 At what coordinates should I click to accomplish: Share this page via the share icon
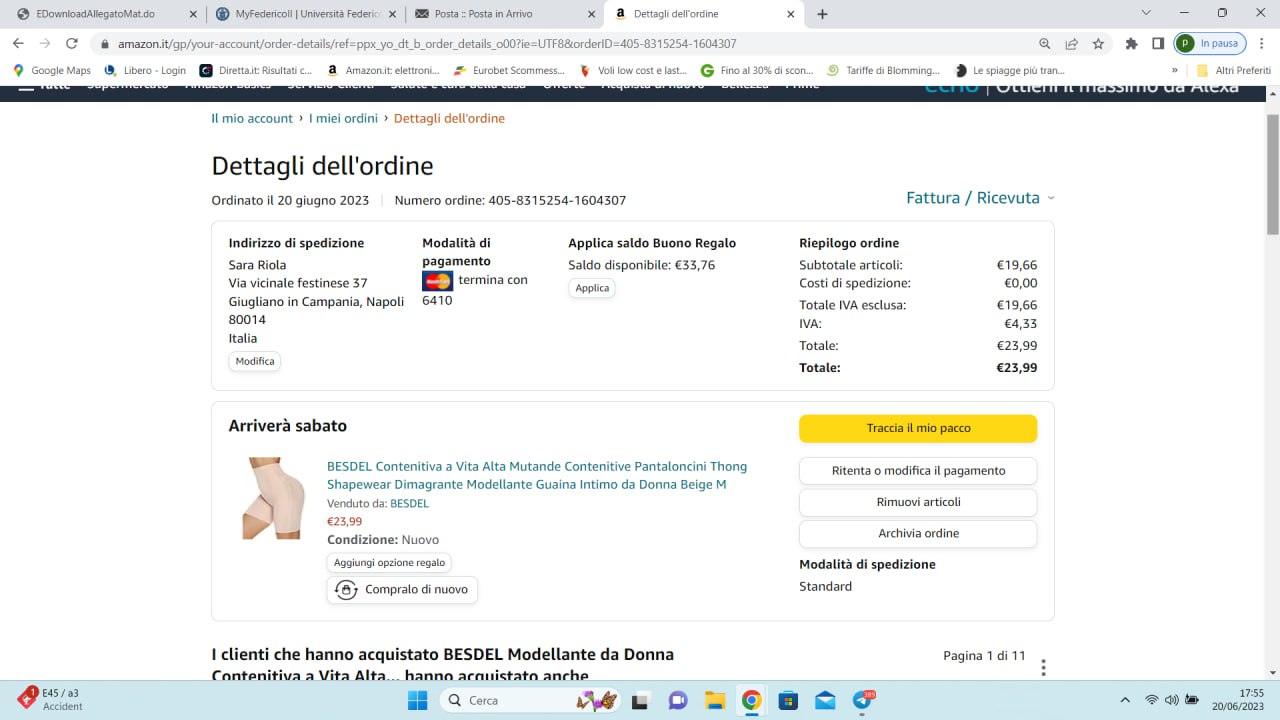pos(1072,44)
